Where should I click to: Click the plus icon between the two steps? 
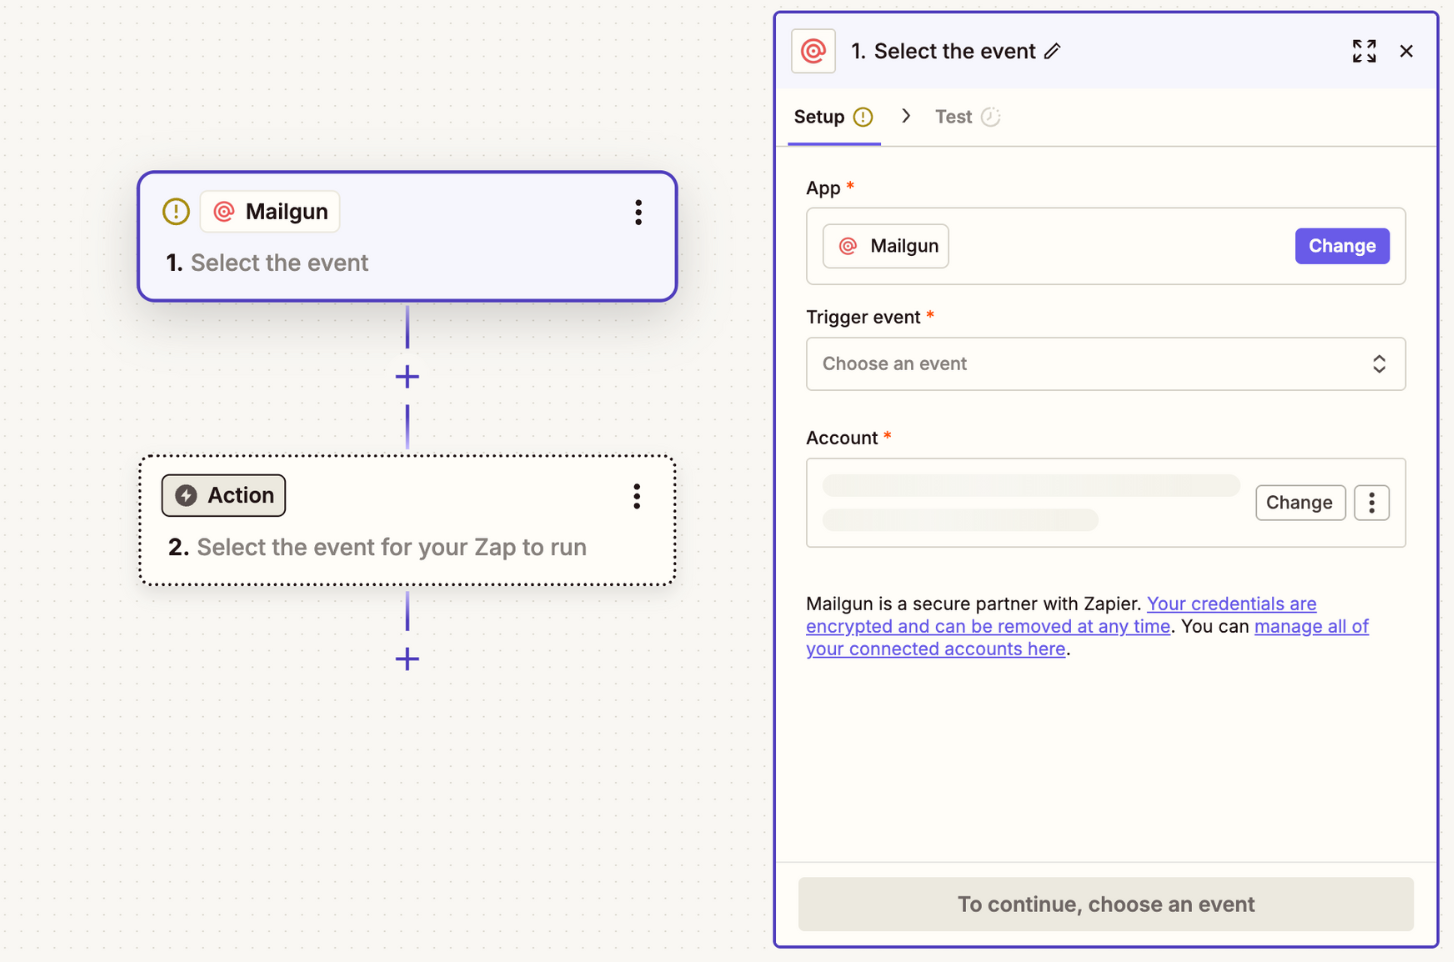407,377
